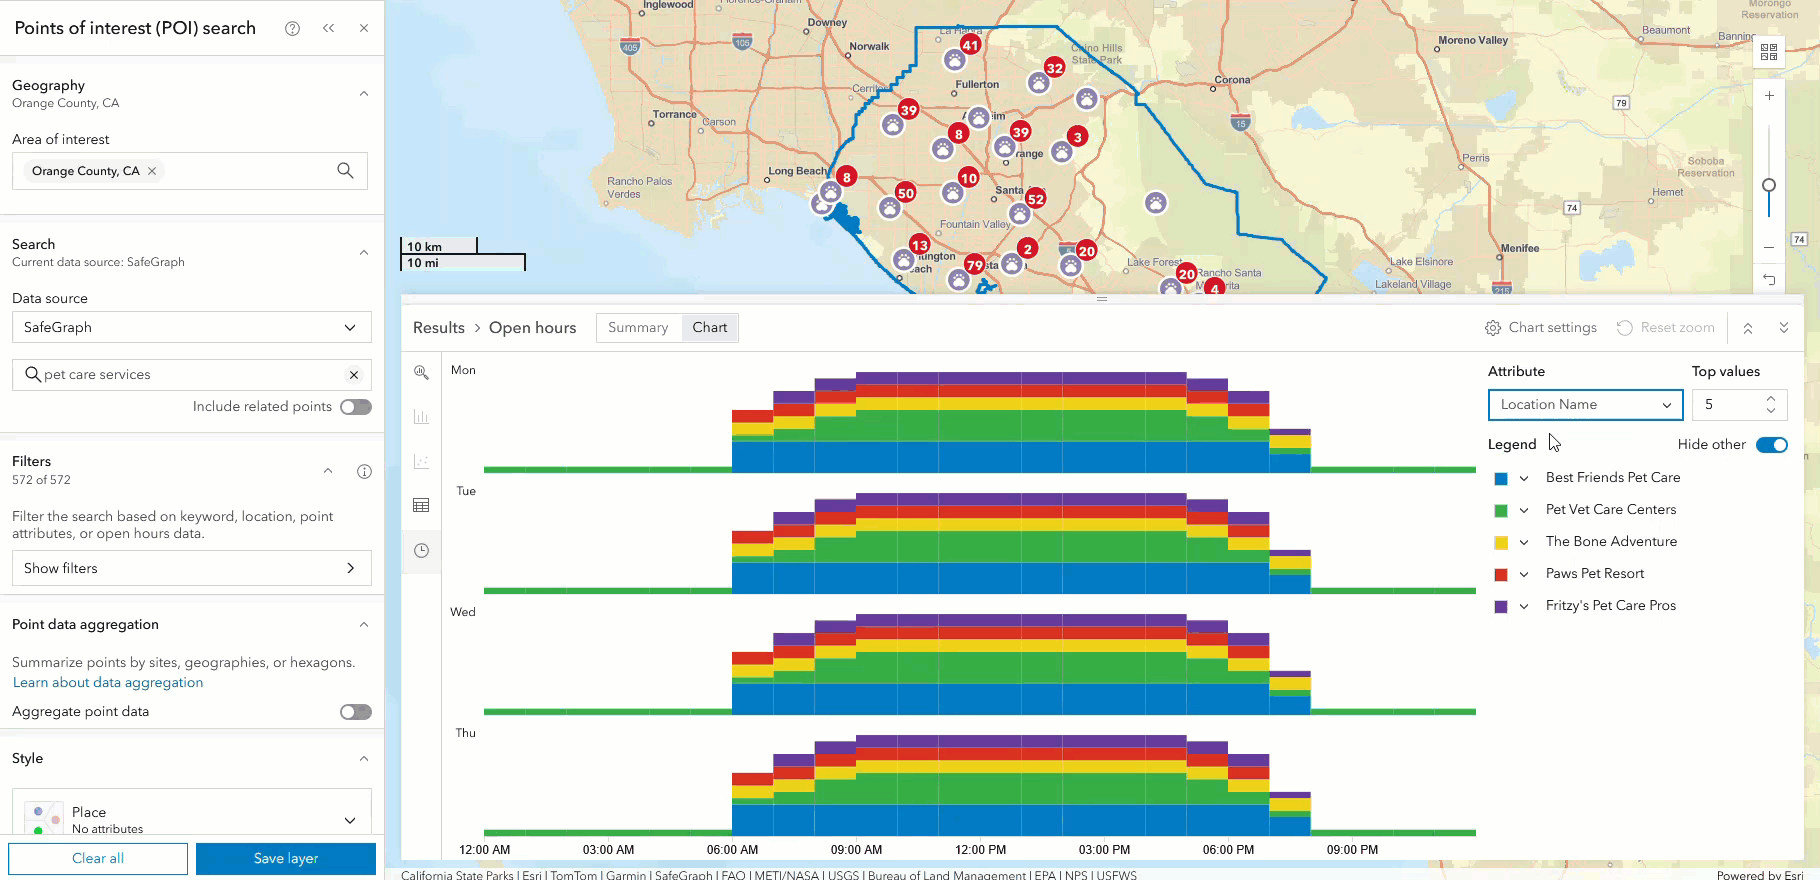This screenshot has width=1820, height=880.
Task: Click the blue Best Friends Pet Care swatch
Action: 1501,479
